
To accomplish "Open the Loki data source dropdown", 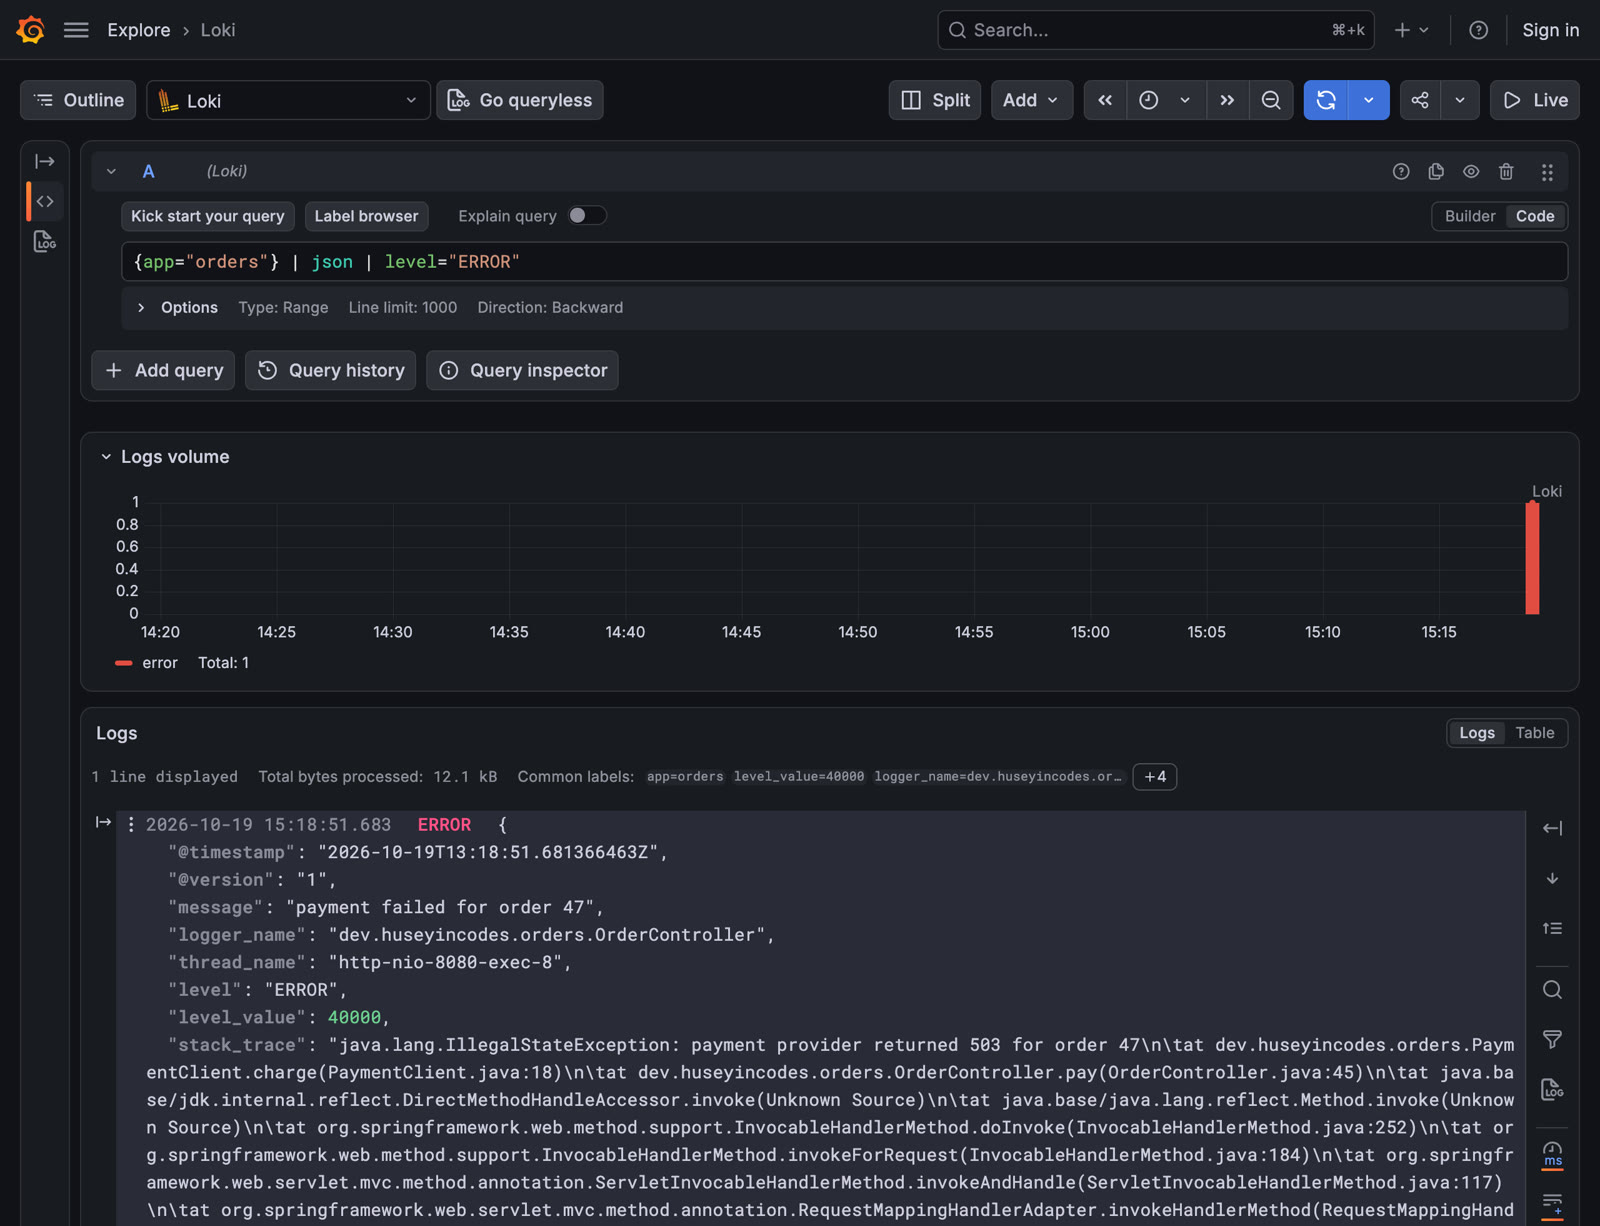I will [x=288, y=100].
